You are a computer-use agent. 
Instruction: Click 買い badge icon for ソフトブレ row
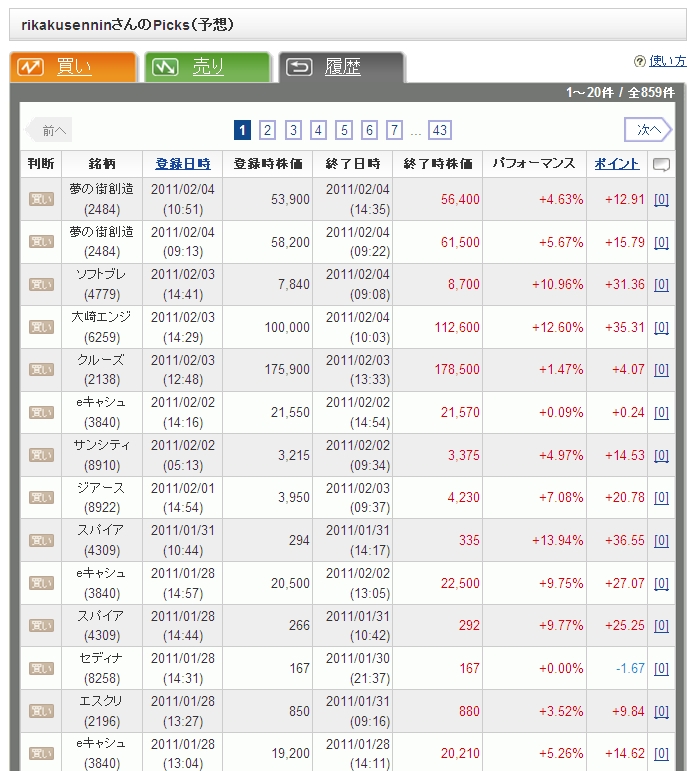pyautogui.click(x=41, y=285)
